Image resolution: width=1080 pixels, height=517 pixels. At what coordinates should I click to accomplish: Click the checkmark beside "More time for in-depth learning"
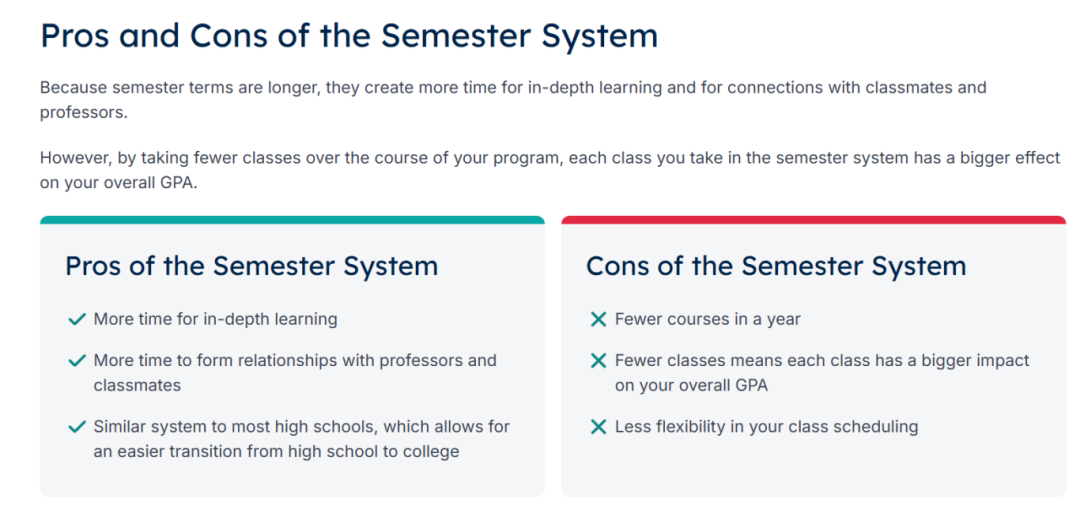coord(76,320)
